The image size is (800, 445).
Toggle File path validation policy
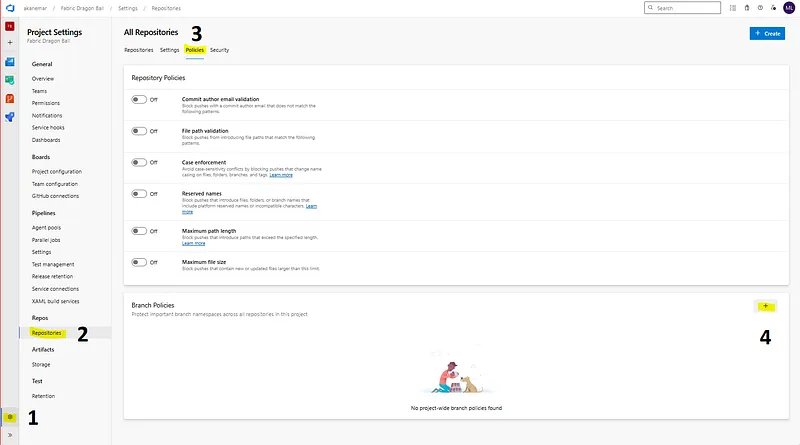(x=139, y=131)
